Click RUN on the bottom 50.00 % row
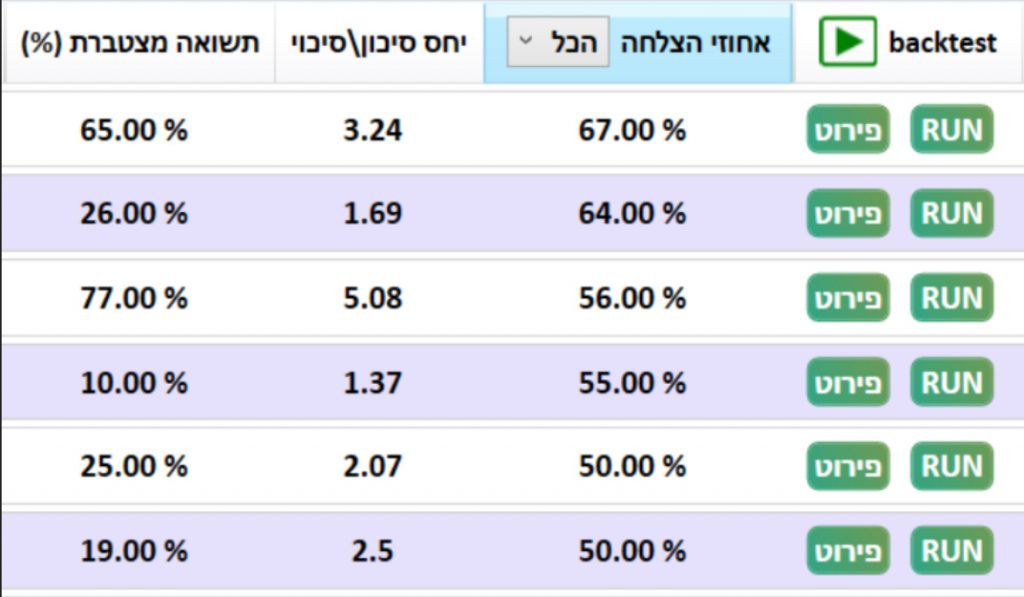Screen dimensions: 1024x597 tap(950, 550)
